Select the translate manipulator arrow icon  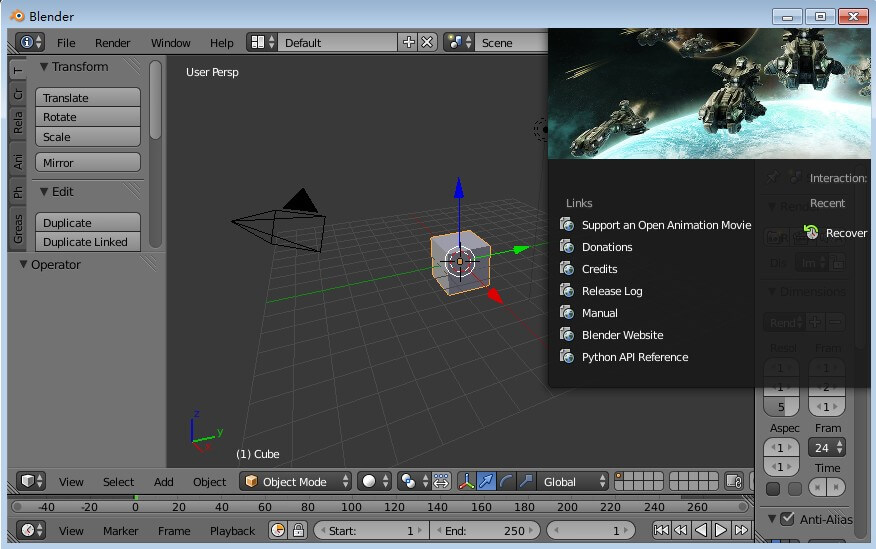pyautogui.click(x=486, y=481)
